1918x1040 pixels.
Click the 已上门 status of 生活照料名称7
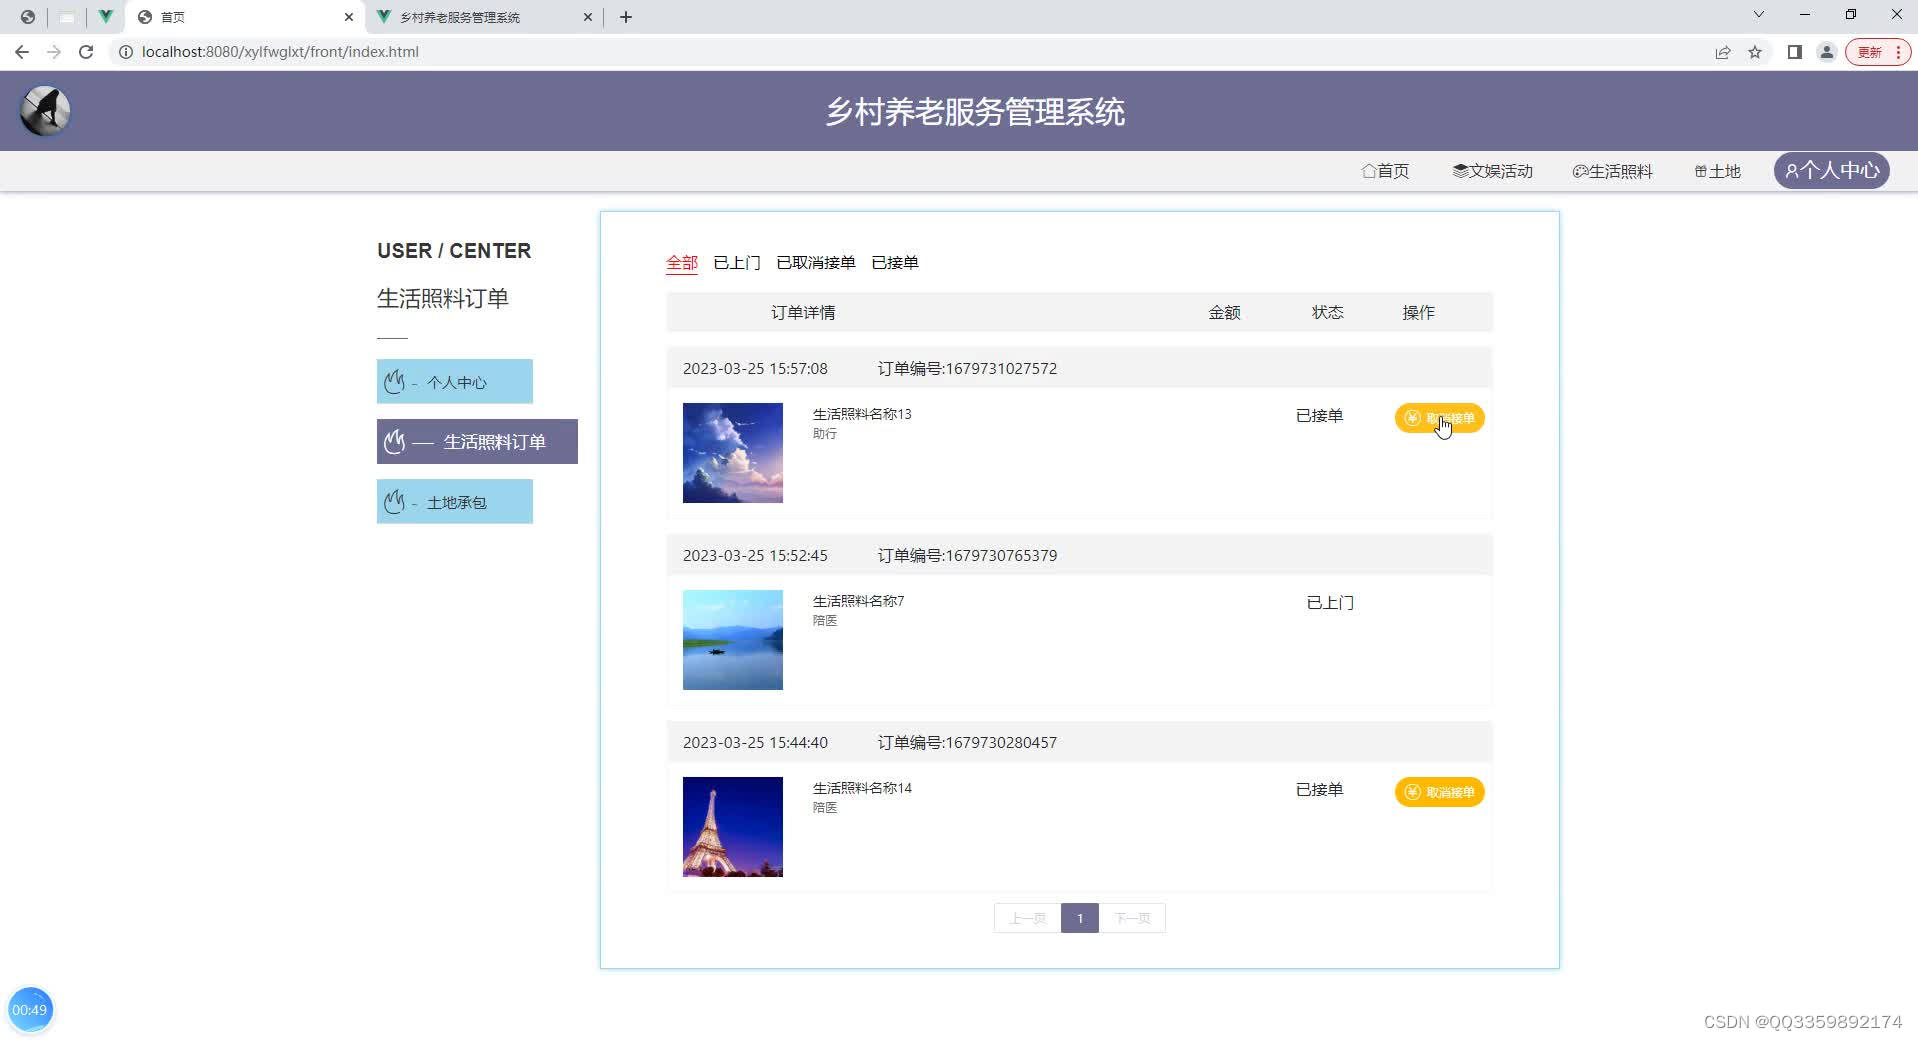click(1330, 603)
